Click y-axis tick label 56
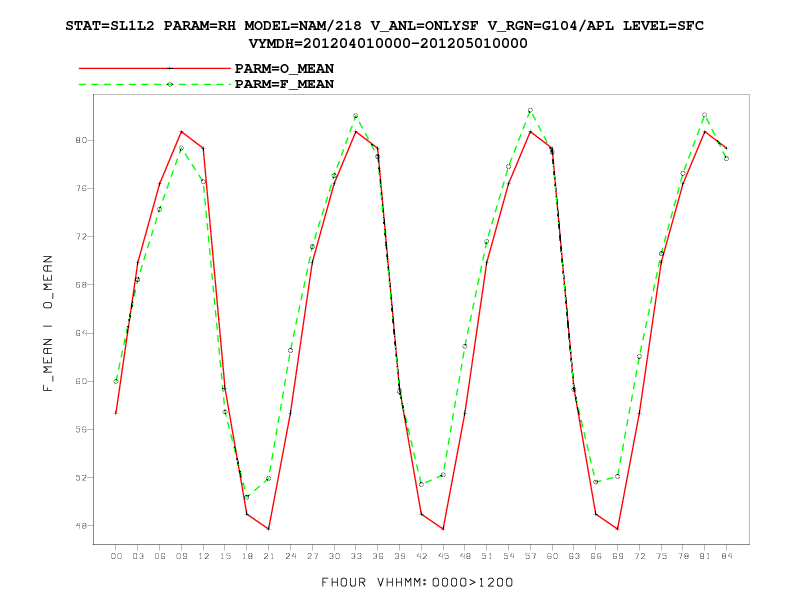 pyautogui.click(x=81, y=429)
